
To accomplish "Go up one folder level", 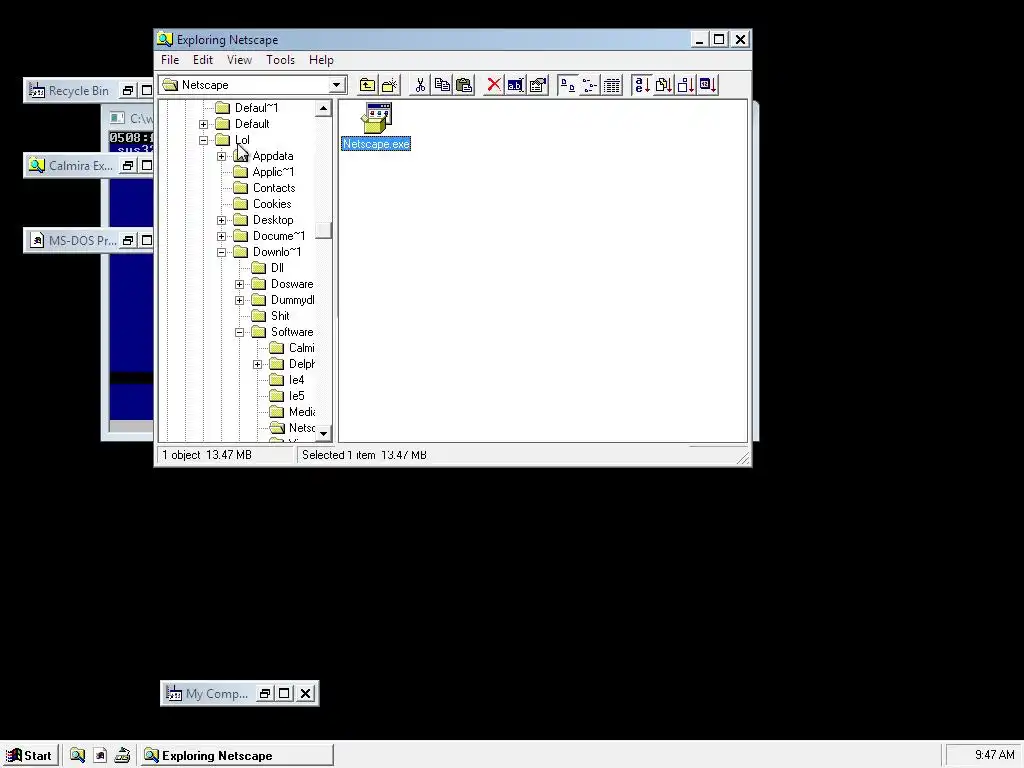I will 368,85.
